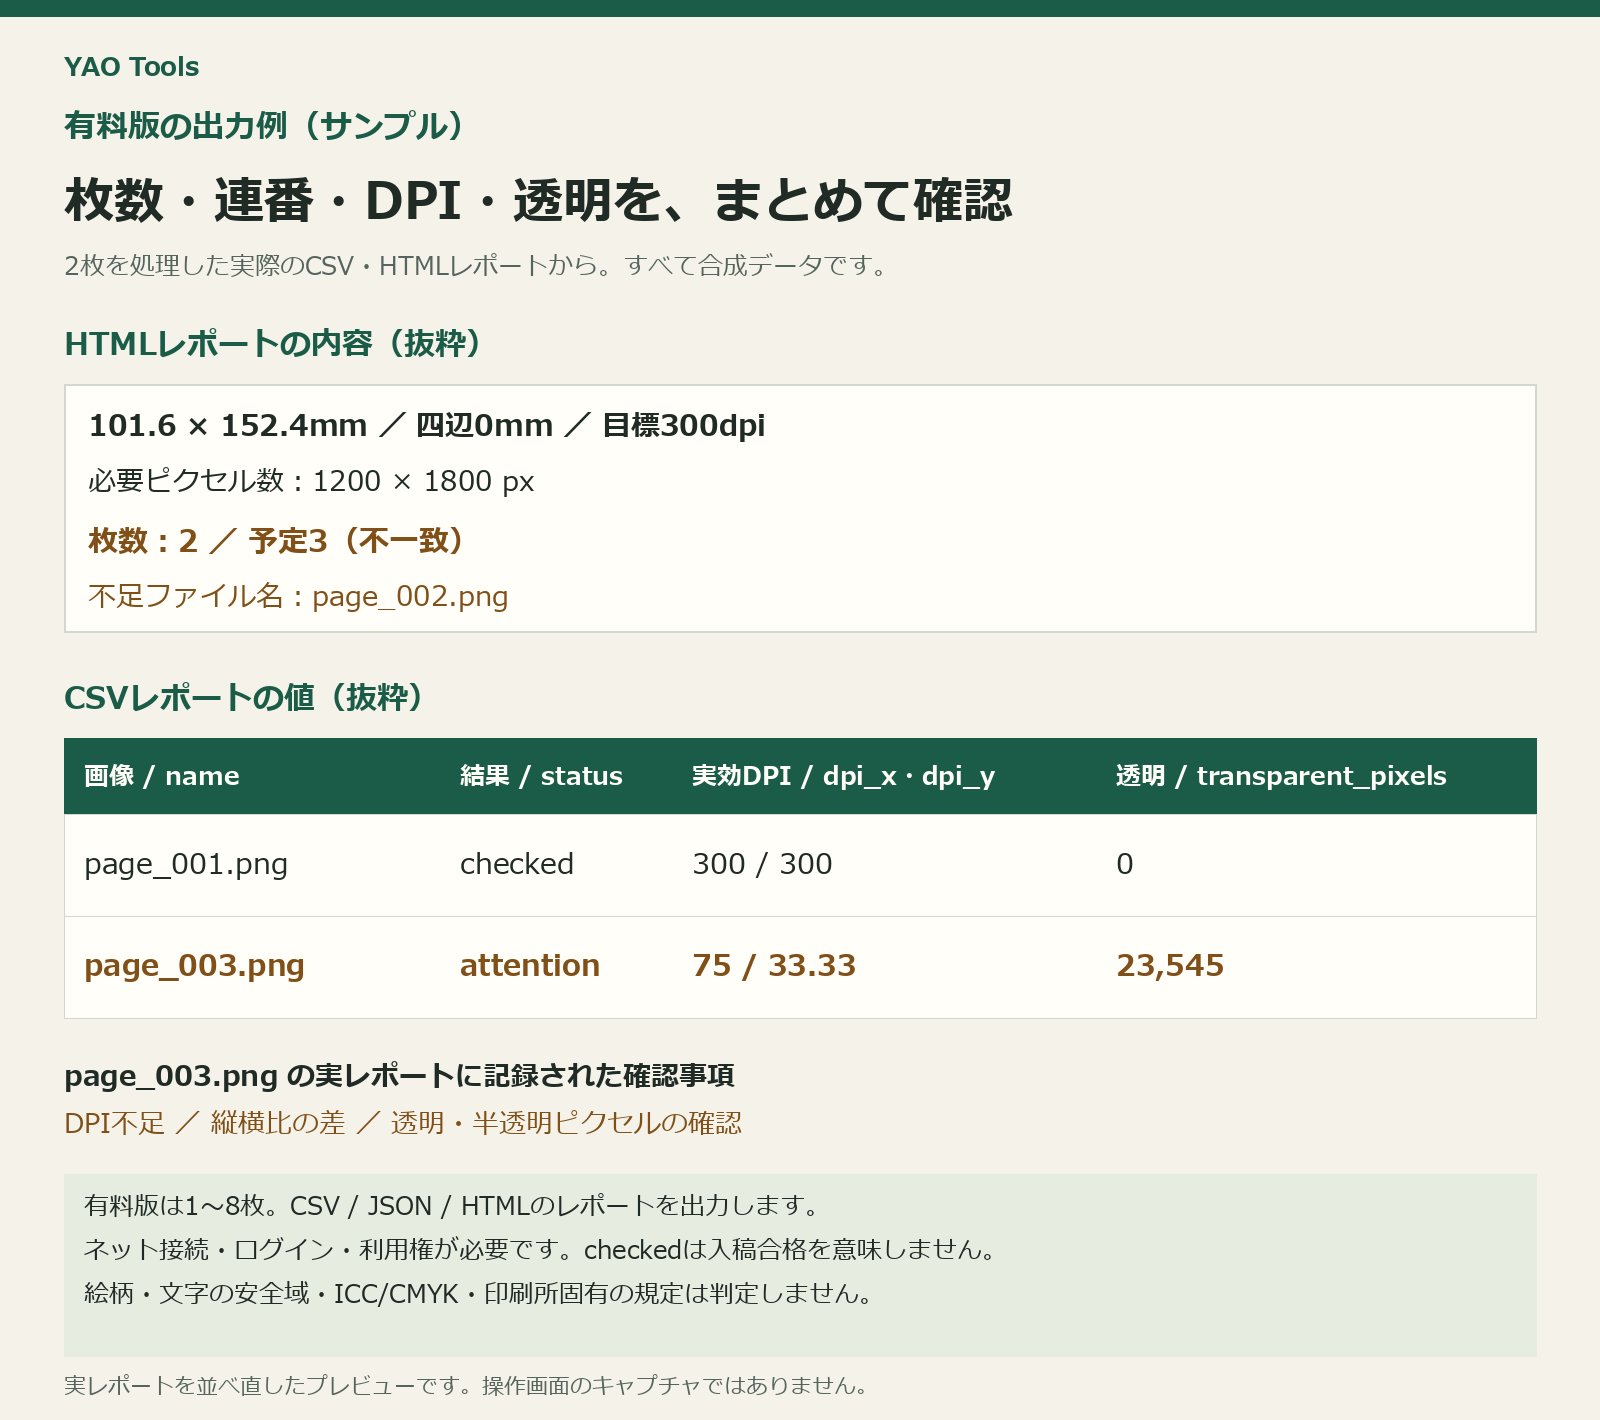The height and width of the screenshot is (1420, 1600).
Task: Click 不足ファイル名：page_002.png line
Action: coord(298,597)
